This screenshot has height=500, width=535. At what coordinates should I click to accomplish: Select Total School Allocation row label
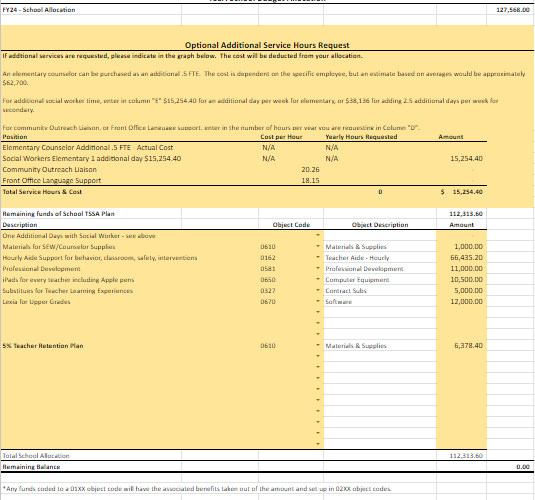tap(36, 456)
